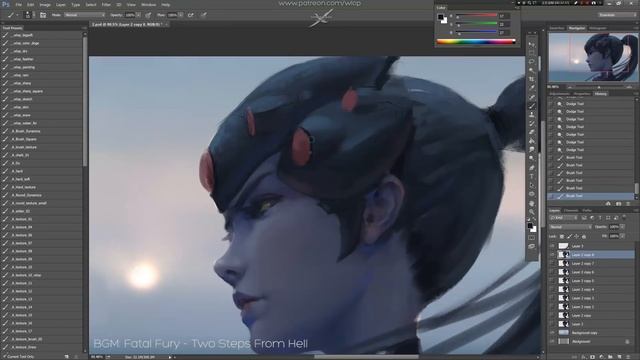Toggle pressure for size icon
The image size is (640, 360).
[203, 15]
